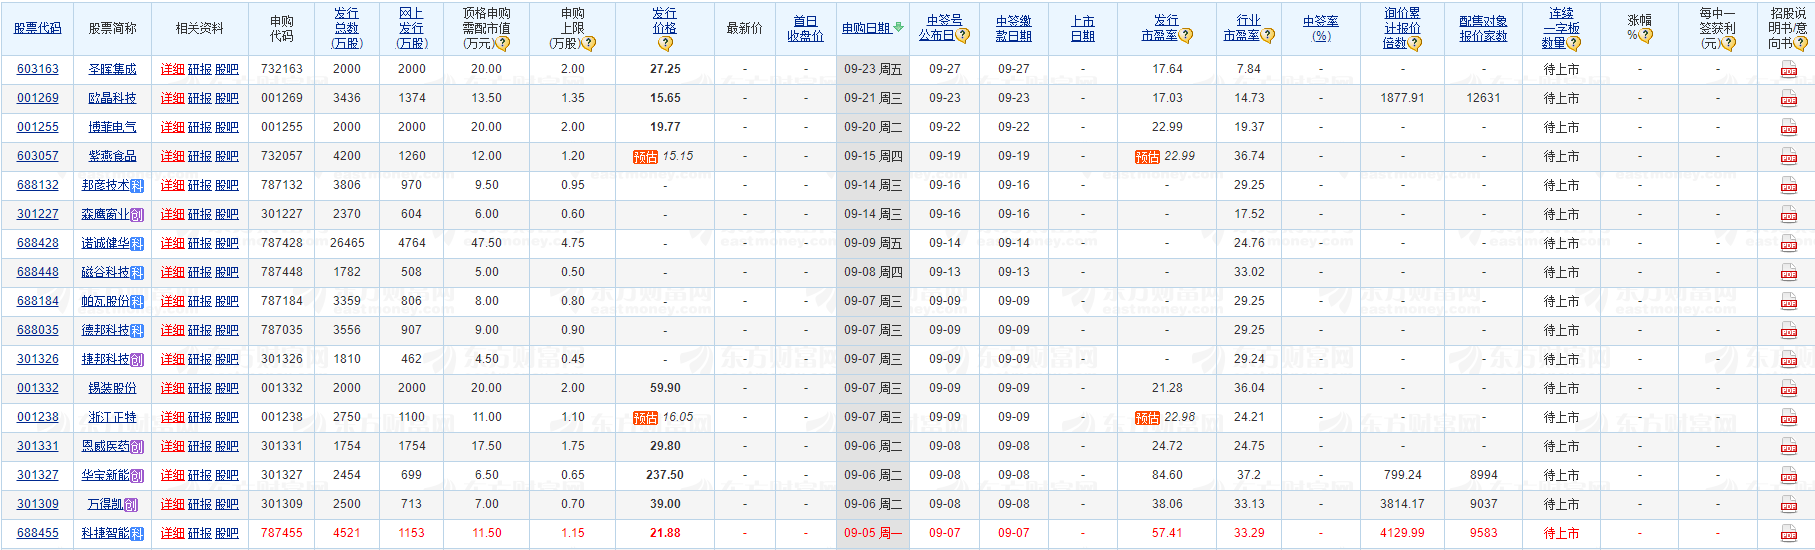Open stock name link 华宝新能
The image size is (1815, 550).
click(106, 475)
